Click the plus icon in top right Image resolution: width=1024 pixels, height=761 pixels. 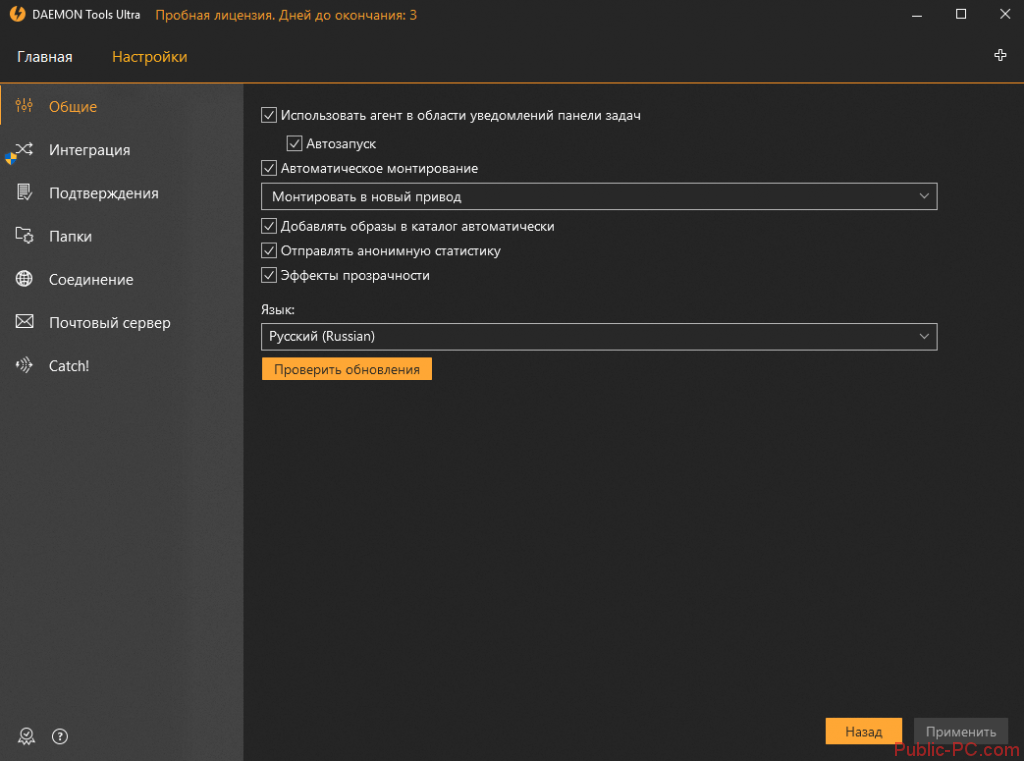coord(1000,56)
